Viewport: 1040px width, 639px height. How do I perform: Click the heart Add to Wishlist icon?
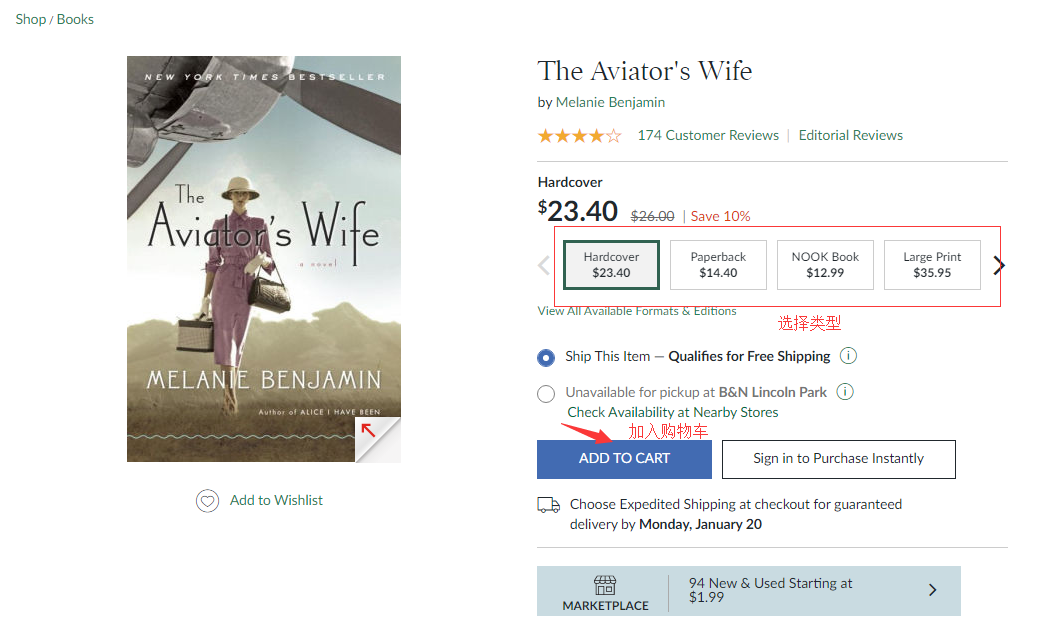(207, 501)
